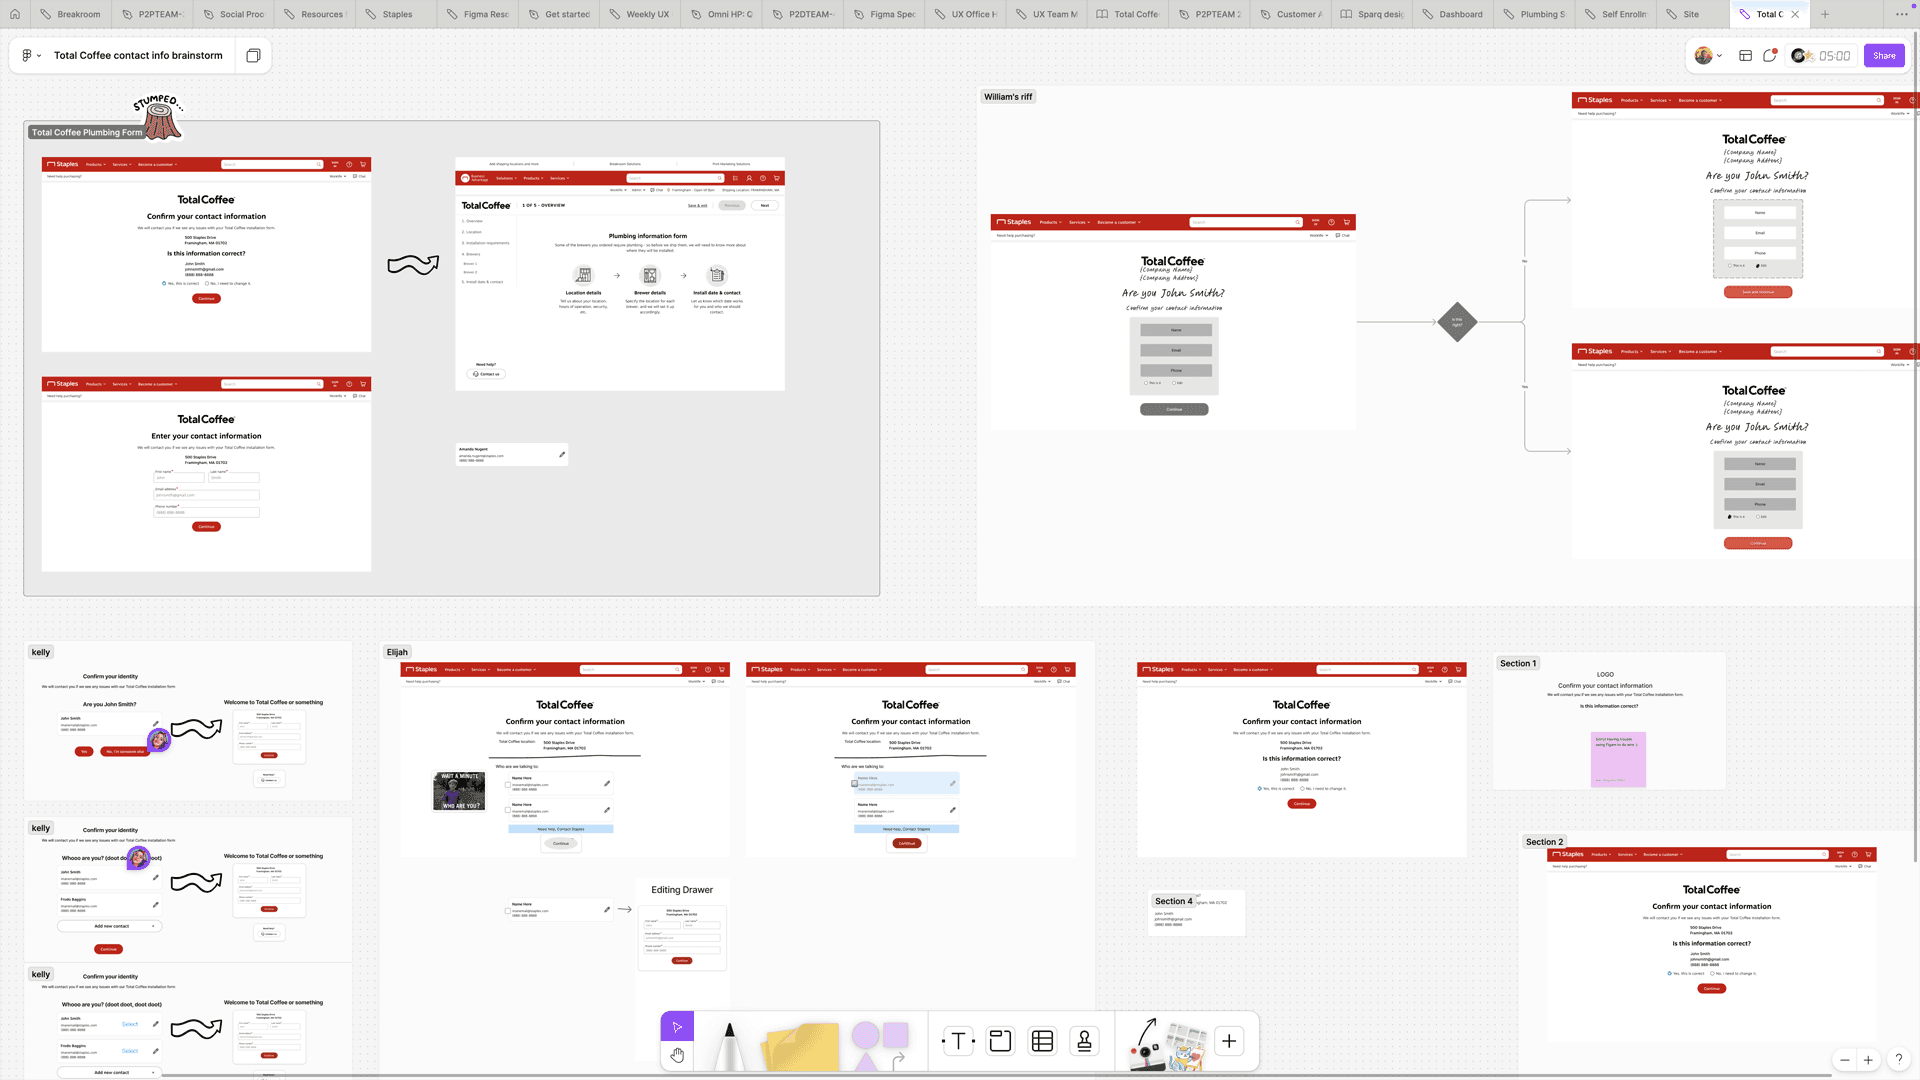This screenshot has height=1080, width=1920.
Task: Select the 'Section 4' label
Action: (x=1174, y=902)
